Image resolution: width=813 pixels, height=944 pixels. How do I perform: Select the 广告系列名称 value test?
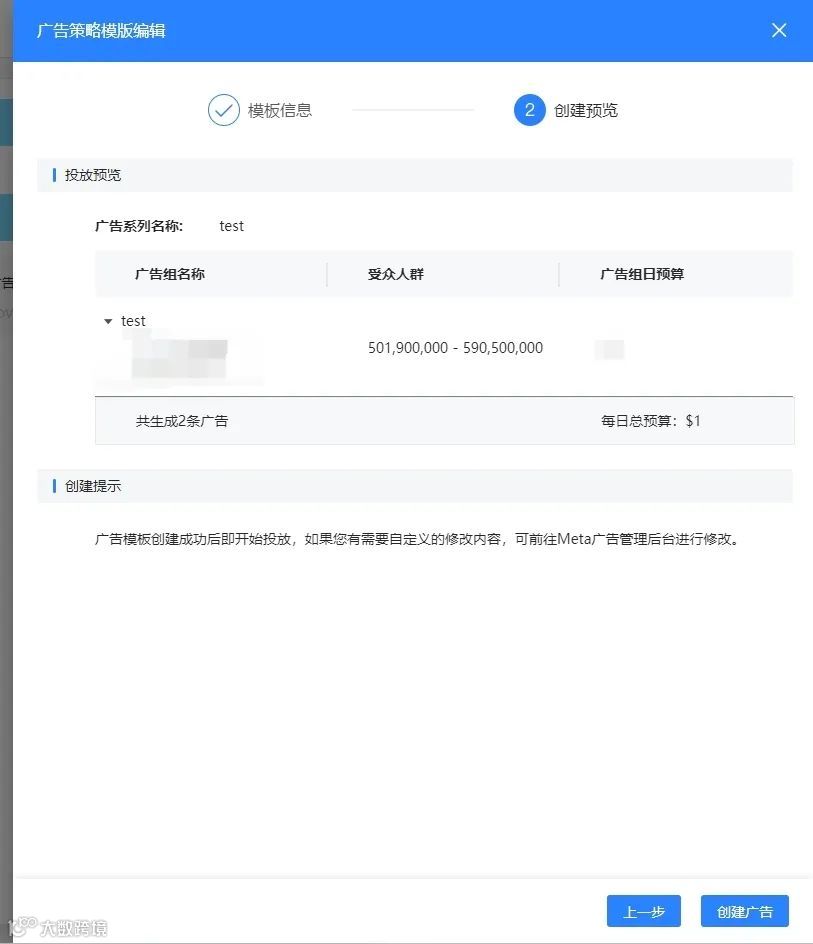(x=231, y=226)
